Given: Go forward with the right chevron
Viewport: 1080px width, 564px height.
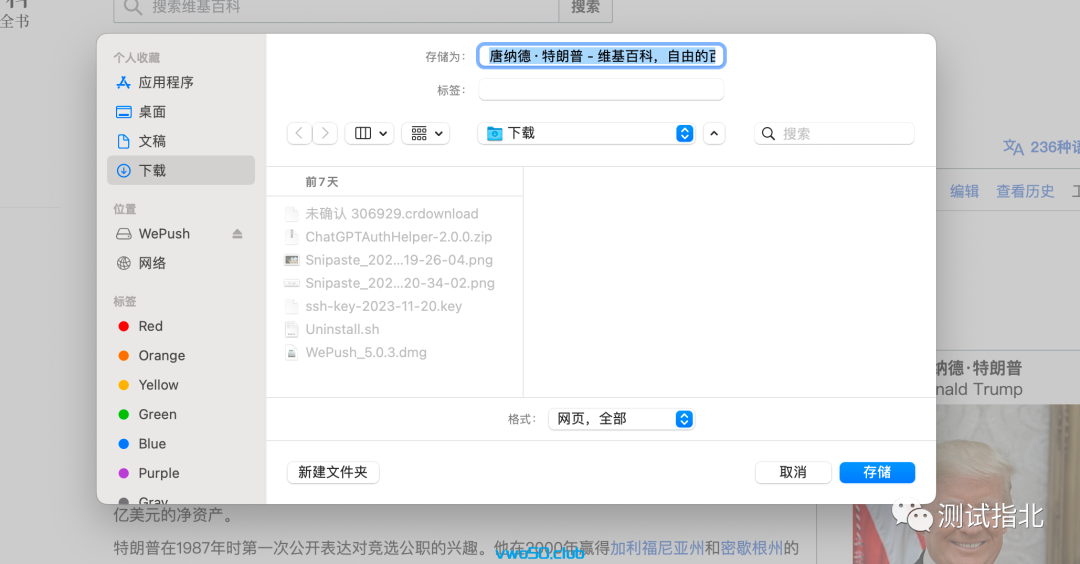Looking at the screenshot, I should tap(325, 133).
